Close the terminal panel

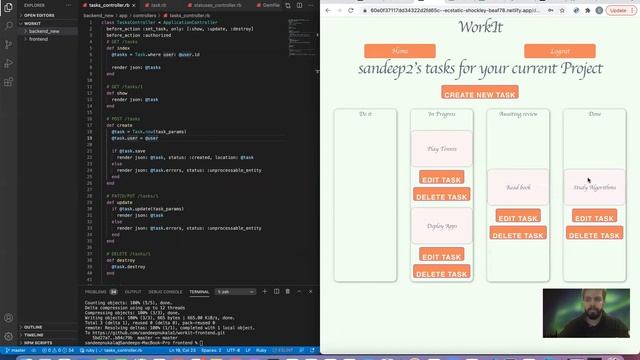pyautogui.click(x=311, y=291)
